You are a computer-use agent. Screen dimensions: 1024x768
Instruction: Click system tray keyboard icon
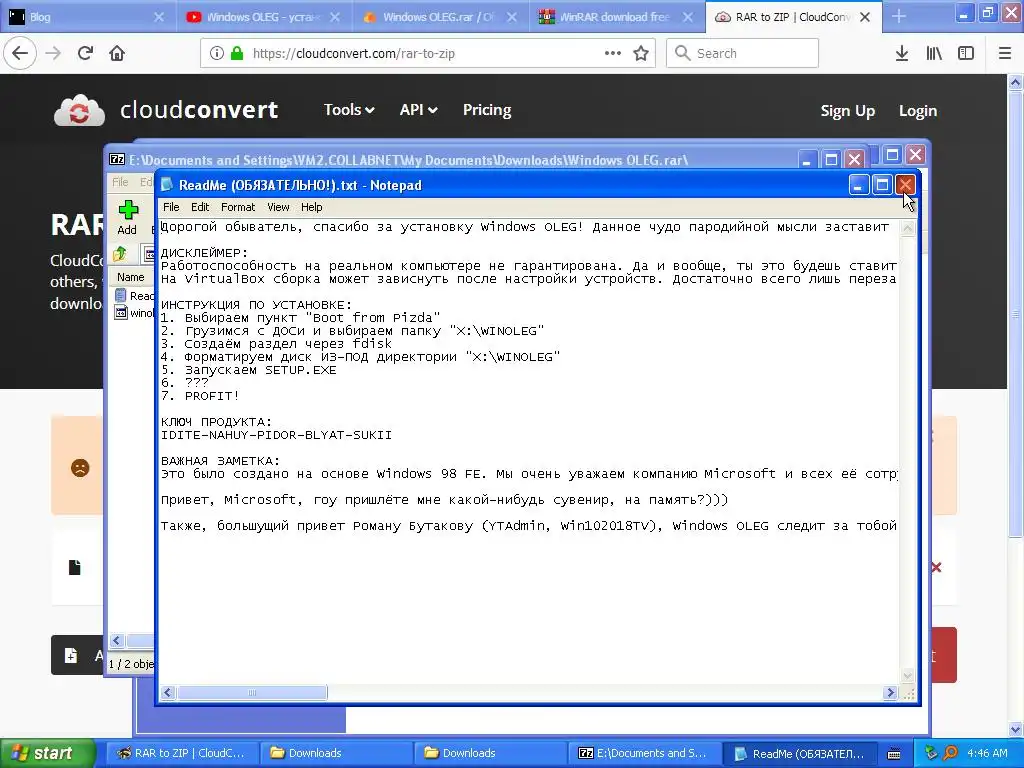click(894, 754)
